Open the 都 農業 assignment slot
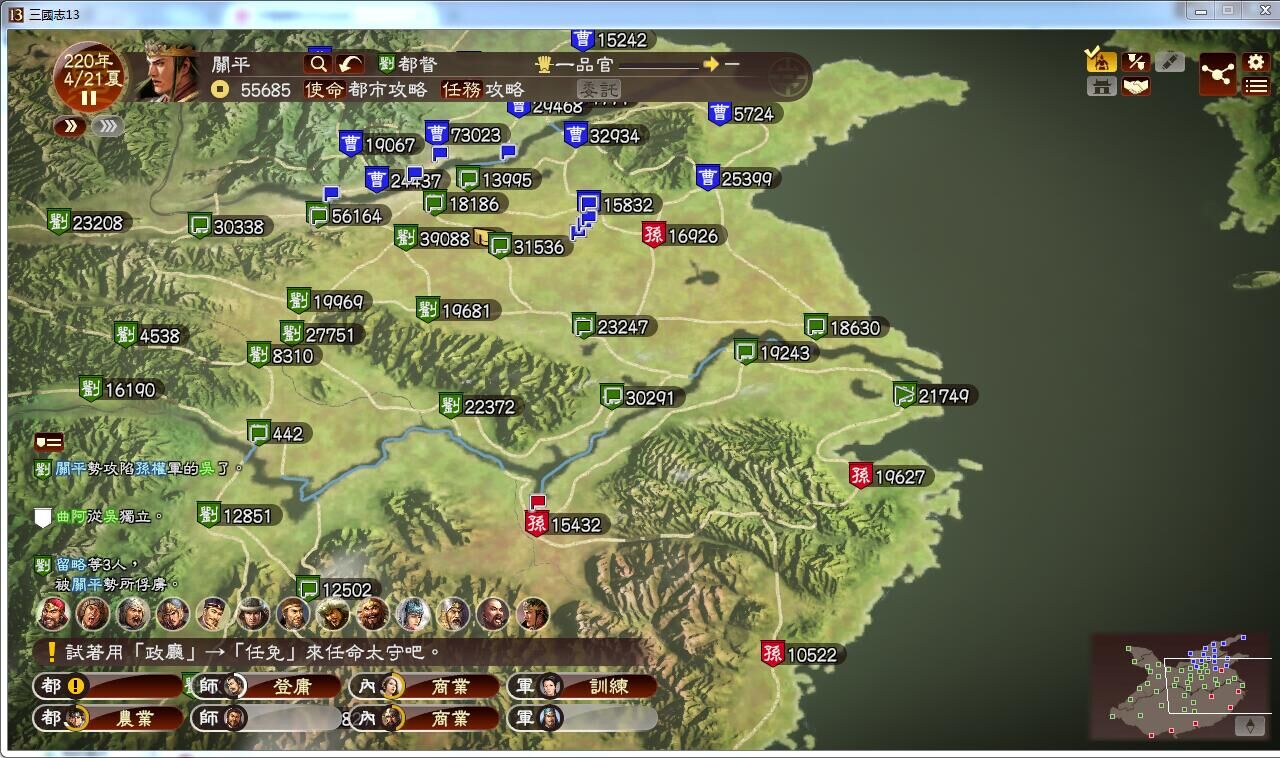Viewport: 1280px width, 758px height. point(108,718)
